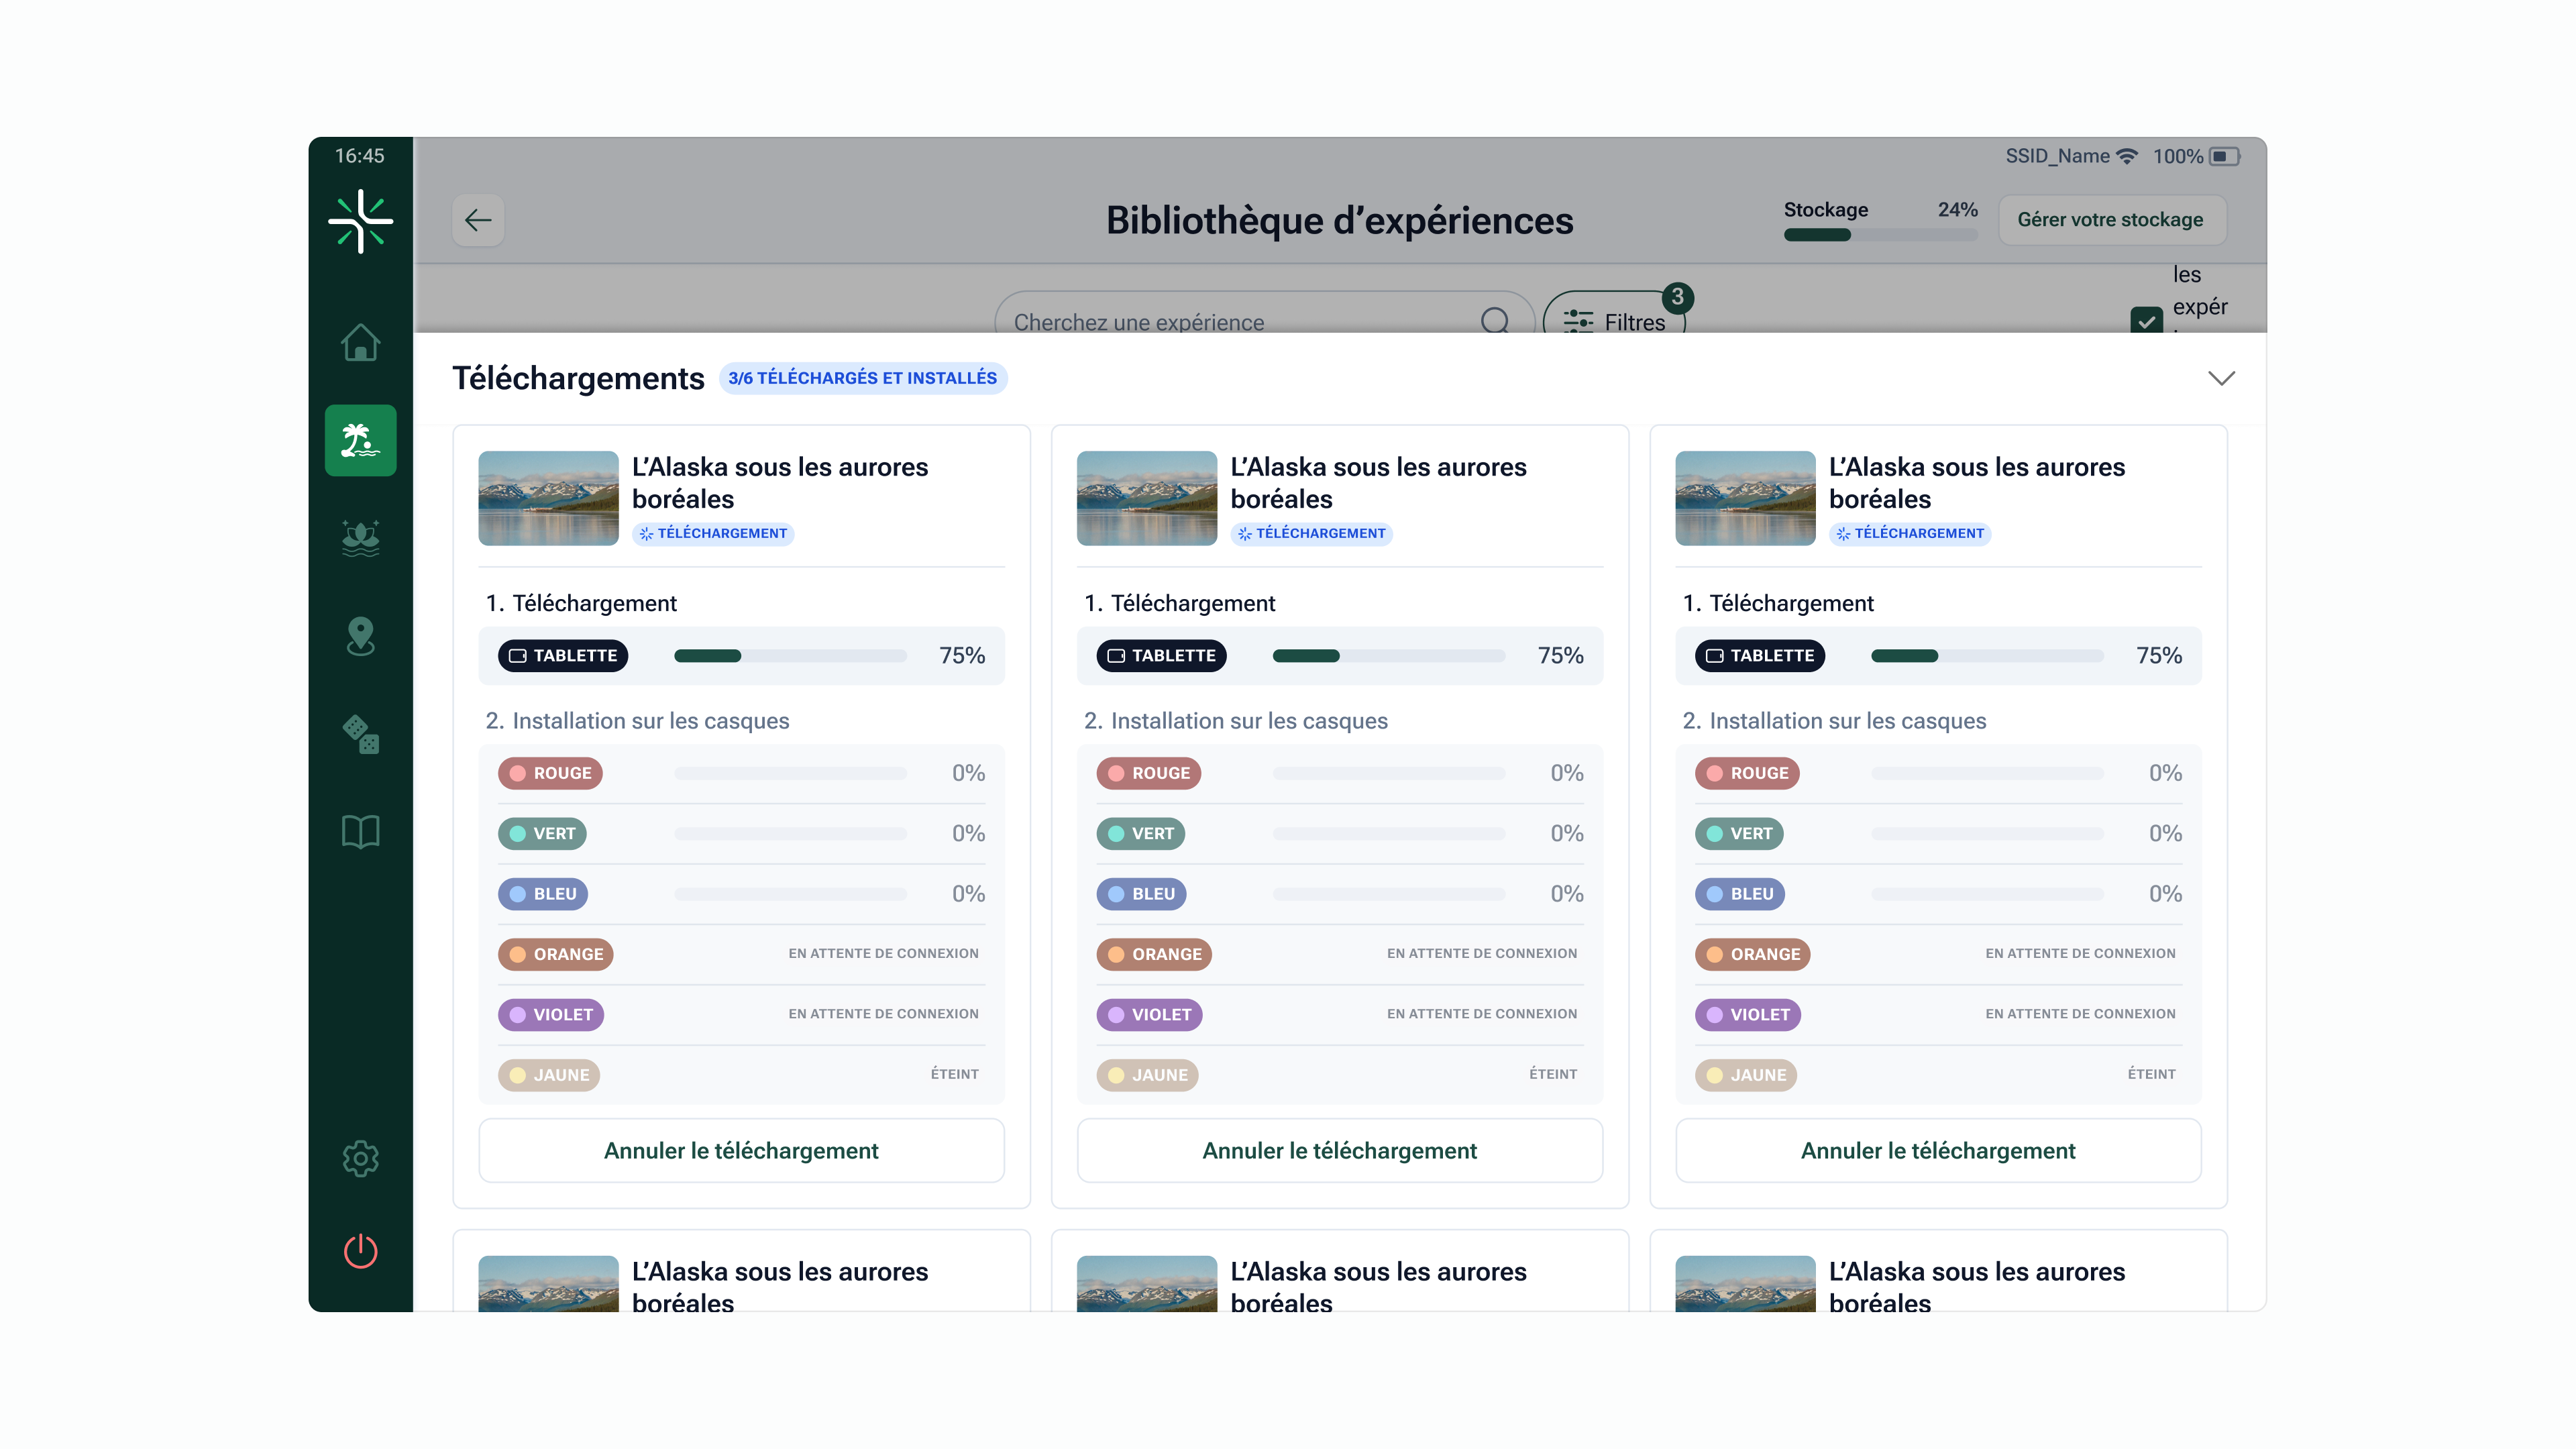Cancel download in third Alaska card
Screen dimensions: 2576x1449
[1937, 1150]
